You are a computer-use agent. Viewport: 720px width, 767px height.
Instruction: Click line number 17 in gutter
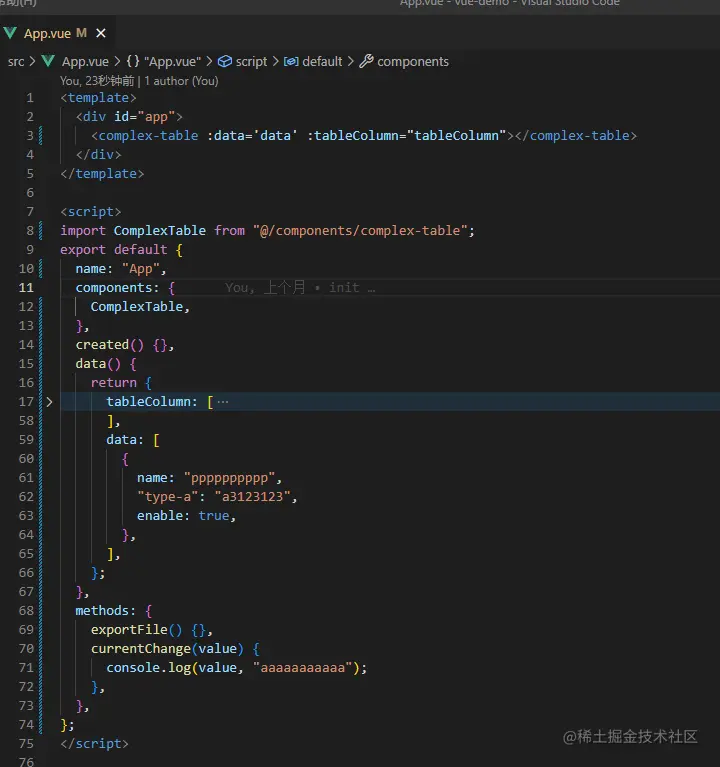coord(26,402)
